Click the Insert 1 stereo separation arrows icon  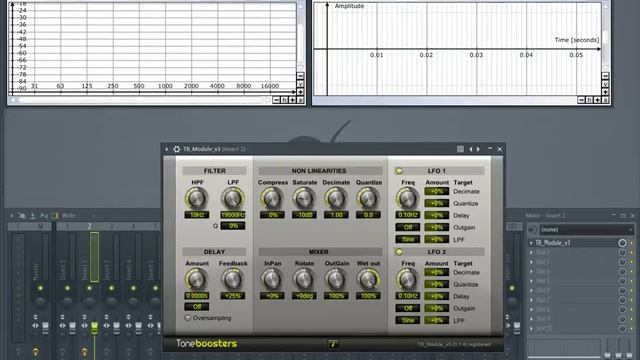coord(62,326)
